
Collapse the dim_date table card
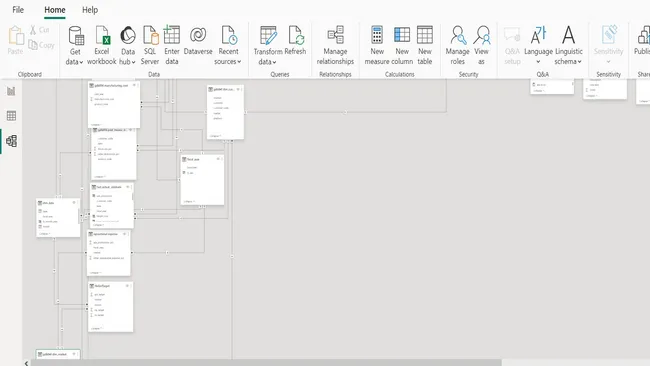44,234
